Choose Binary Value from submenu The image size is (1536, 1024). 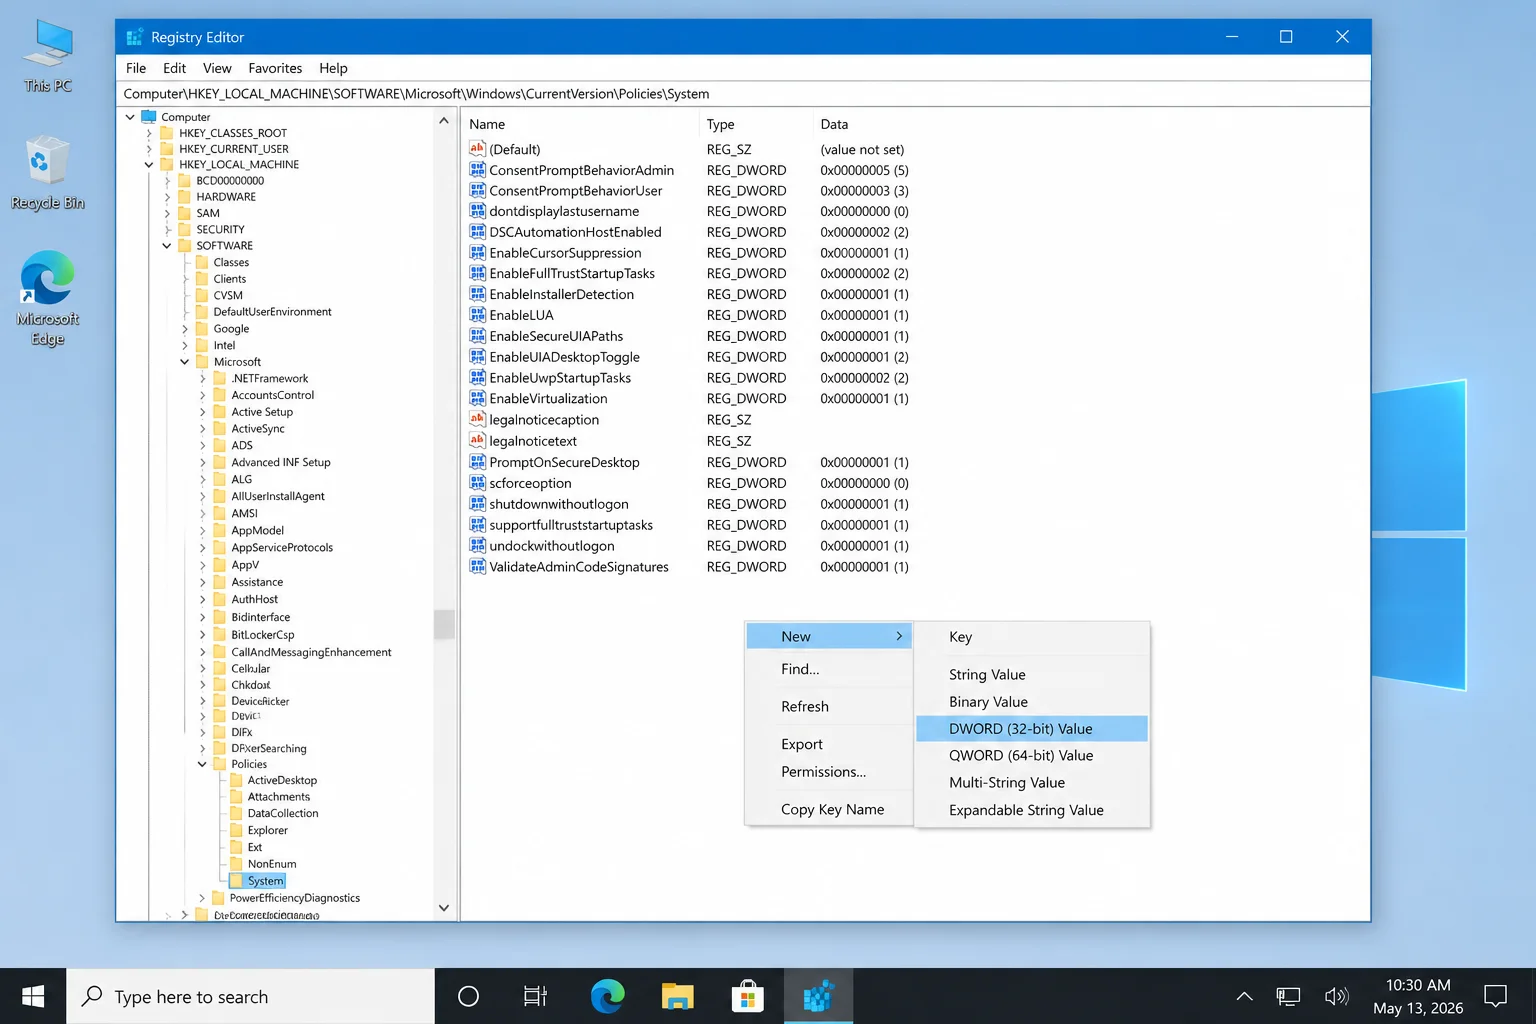pos(1031,702)
